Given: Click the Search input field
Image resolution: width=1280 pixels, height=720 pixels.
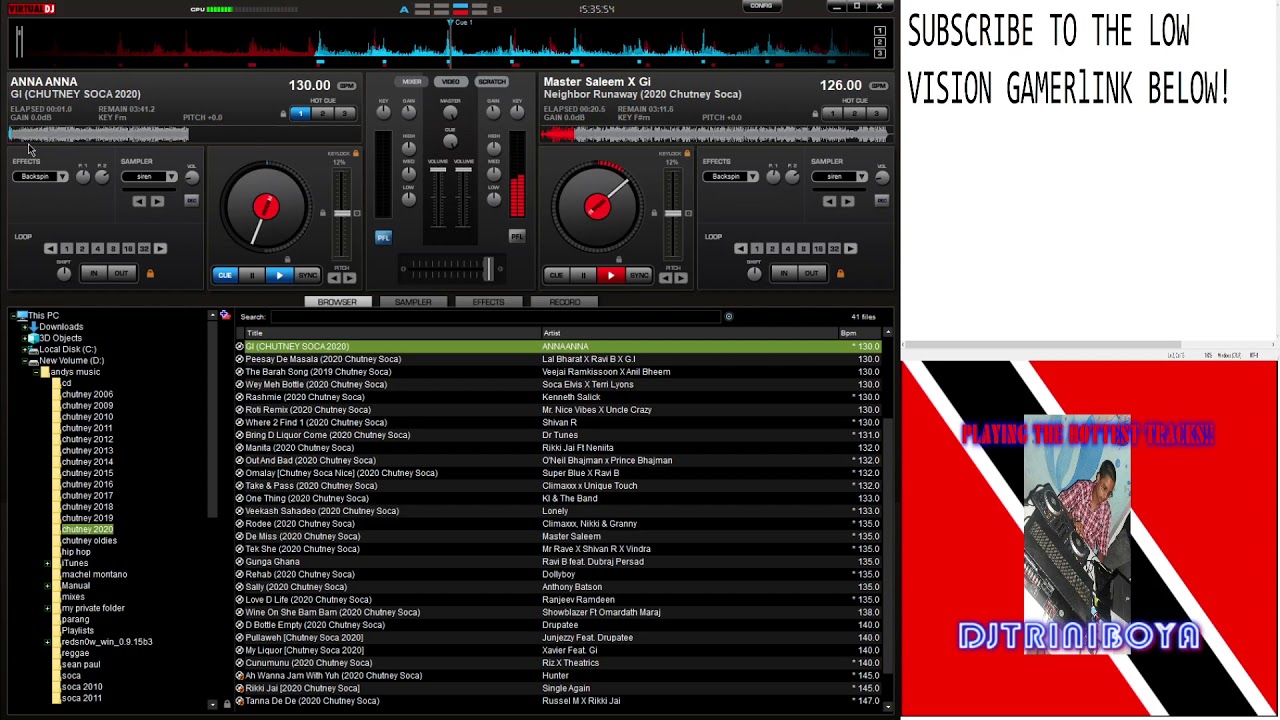Looking at the screenshot, I should pos(495,317).
